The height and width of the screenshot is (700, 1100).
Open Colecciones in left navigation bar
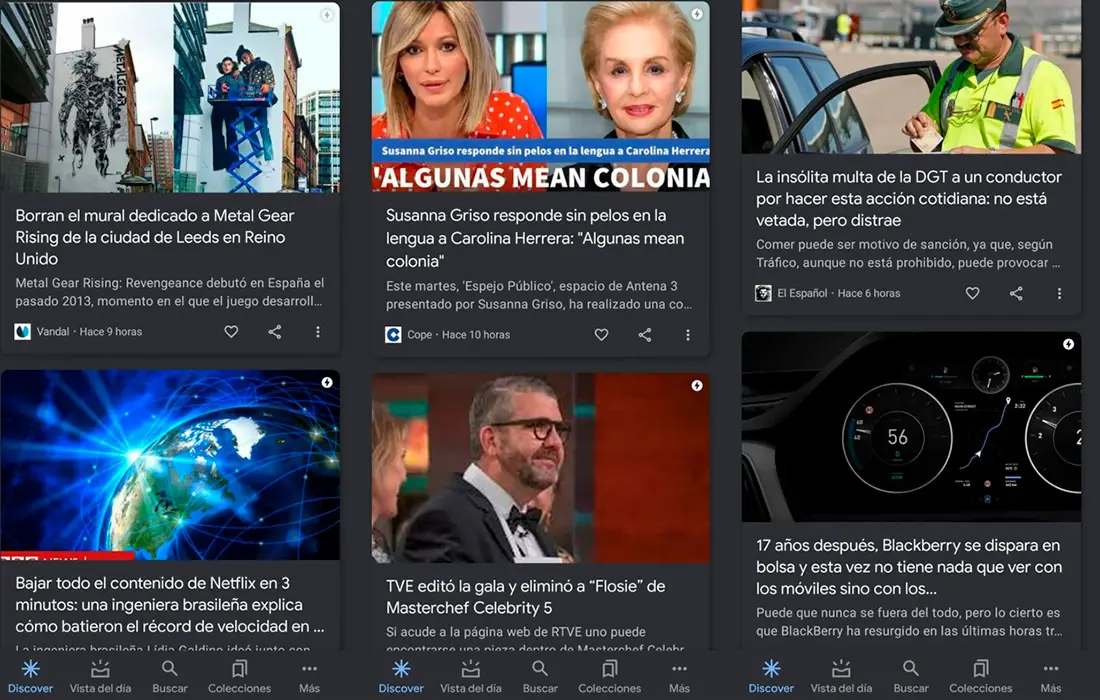239,677
